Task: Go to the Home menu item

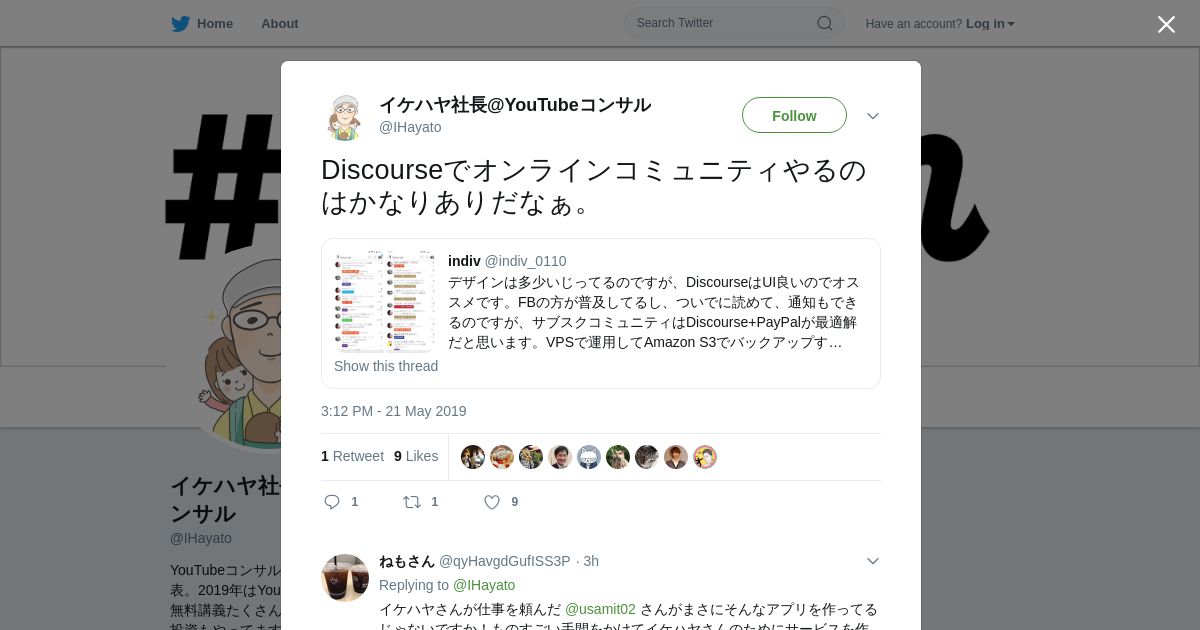Action: pyautogui.click(x=215, y=24)
